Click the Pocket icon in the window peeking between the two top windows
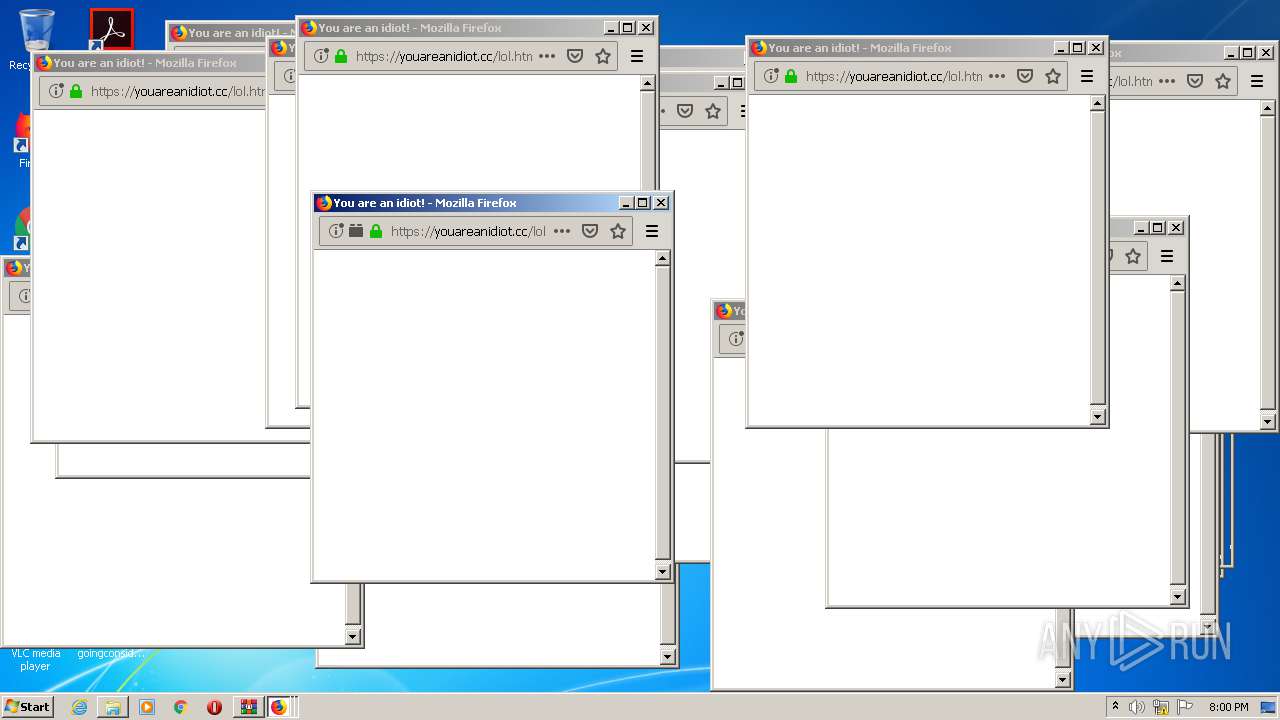This screenshot has width=1280, height=720. [685, 111]
